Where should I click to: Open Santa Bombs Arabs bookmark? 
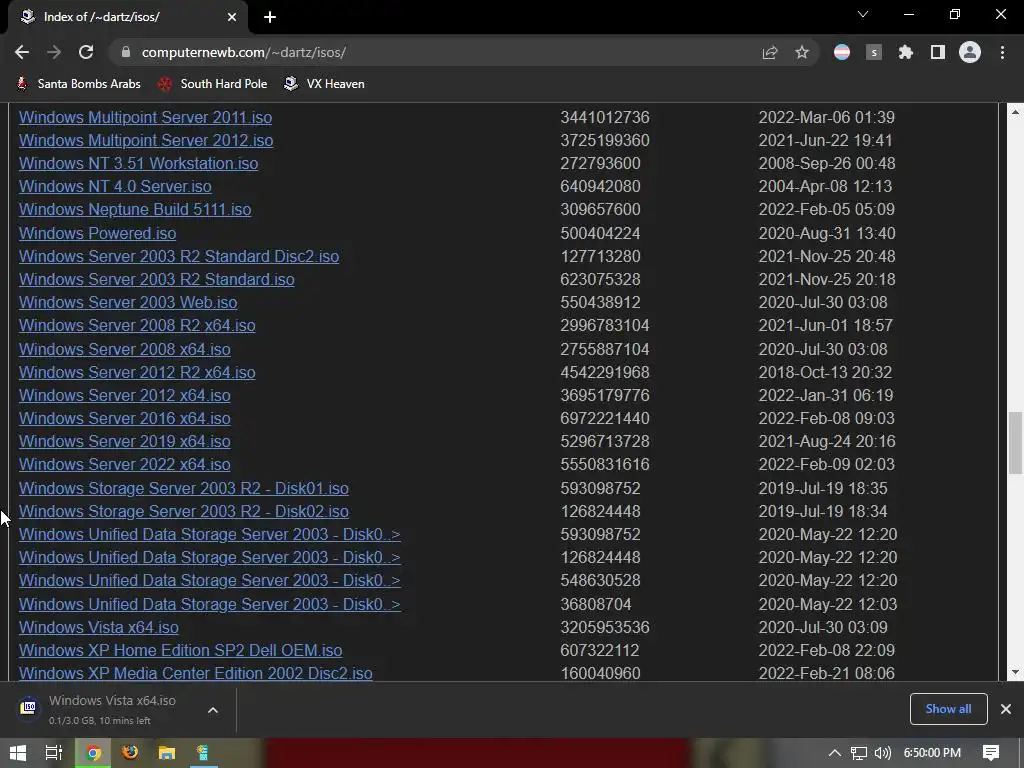click(78, 84)
